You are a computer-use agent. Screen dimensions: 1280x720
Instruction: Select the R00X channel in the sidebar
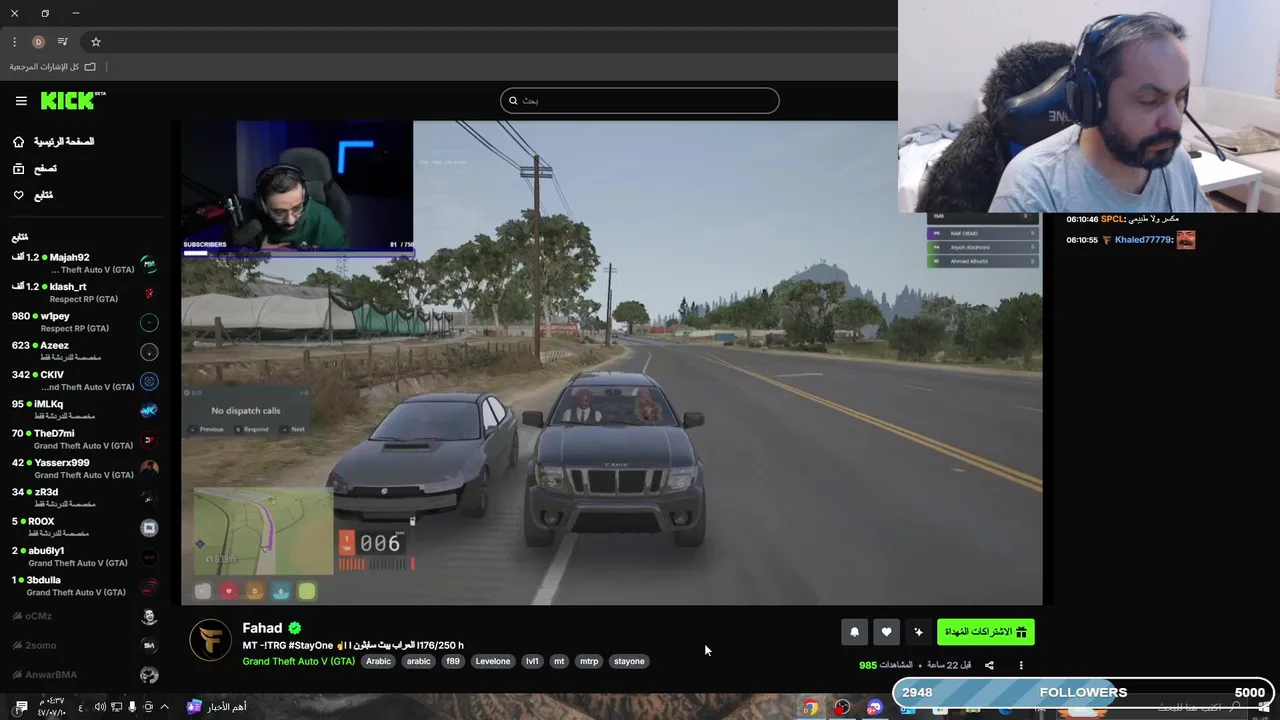click(84, 527)
